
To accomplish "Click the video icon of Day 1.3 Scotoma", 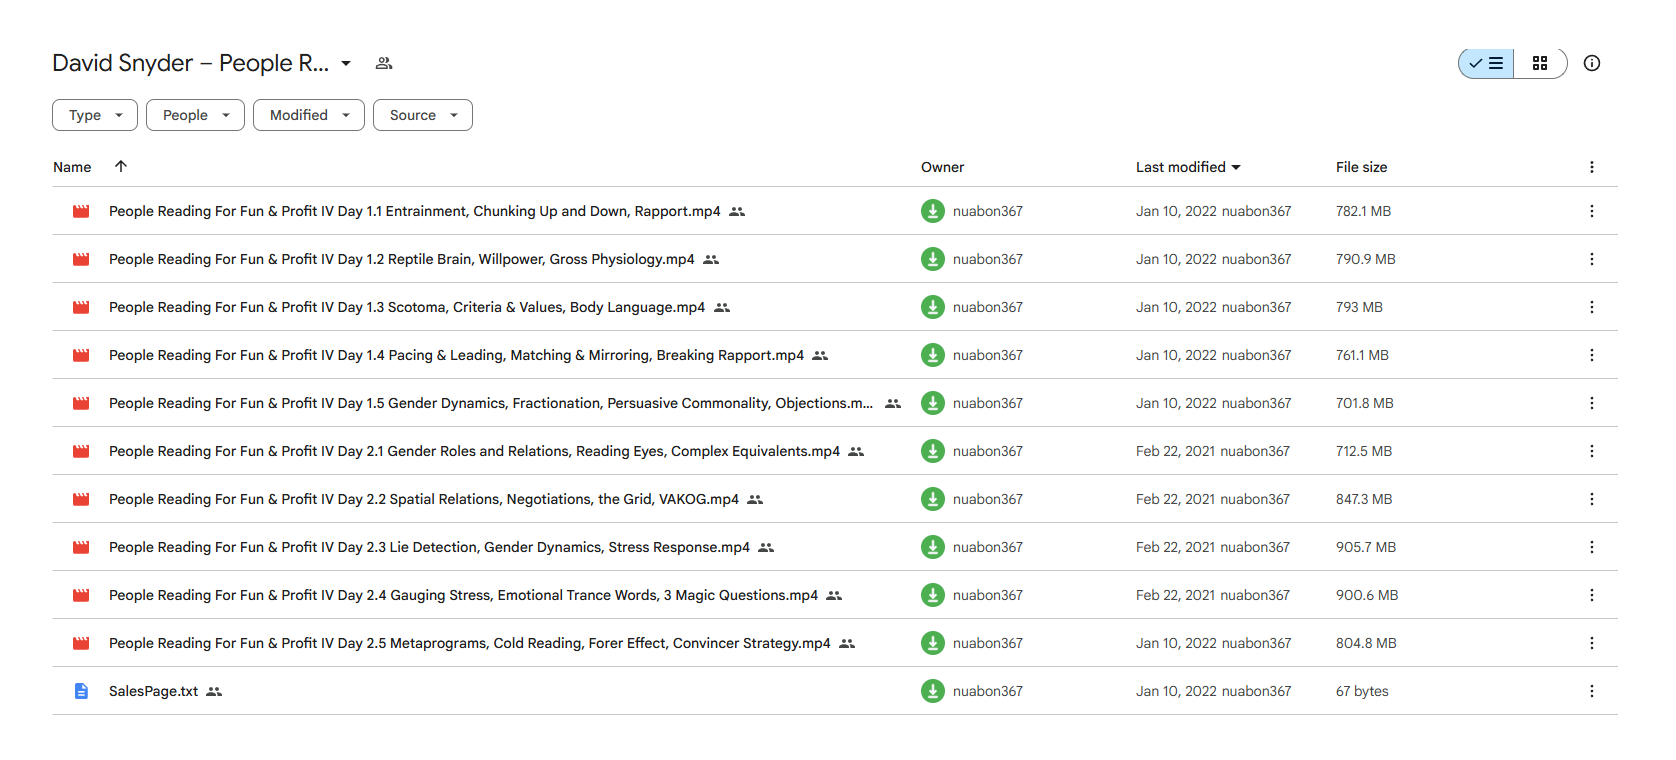I will (81, 307).
